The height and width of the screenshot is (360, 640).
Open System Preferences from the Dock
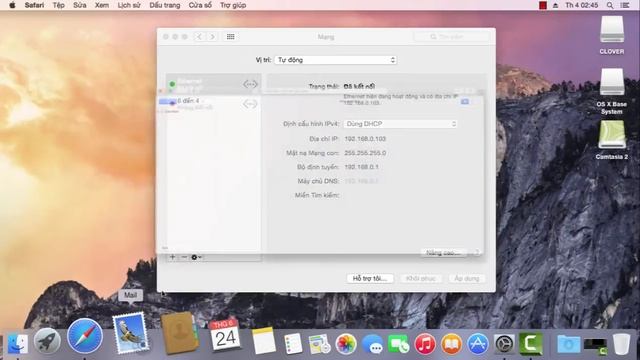(504, 344)
